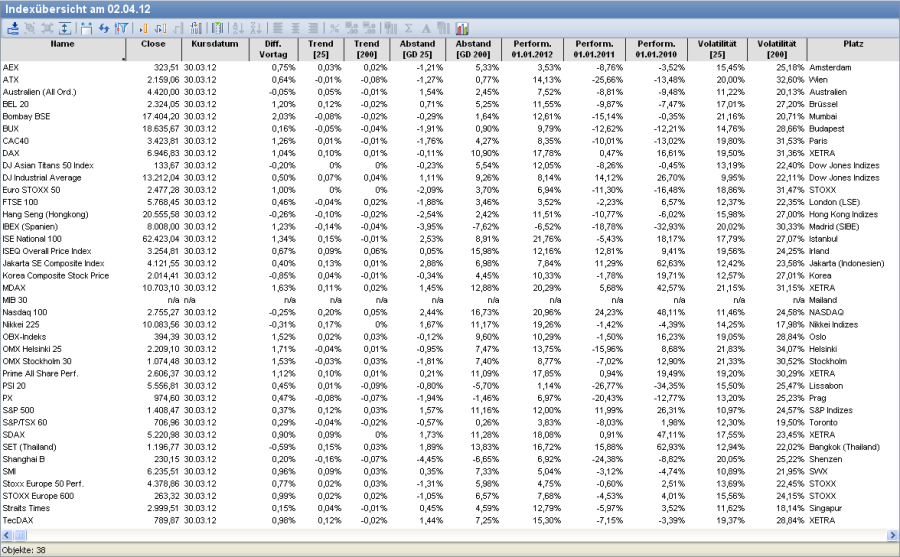Click the percent format icon
This screenshot has height=557, width=900.
334,28
